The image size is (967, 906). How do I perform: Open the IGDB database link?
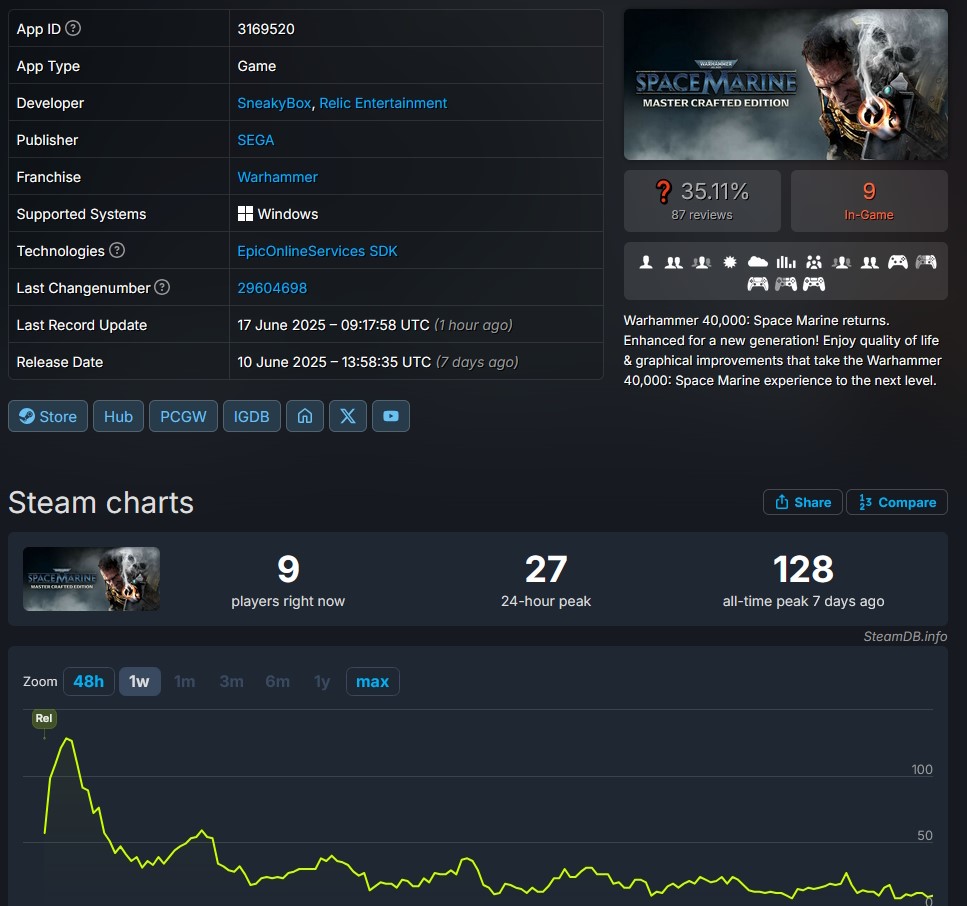pyautogui.click(x=252, y=416)
